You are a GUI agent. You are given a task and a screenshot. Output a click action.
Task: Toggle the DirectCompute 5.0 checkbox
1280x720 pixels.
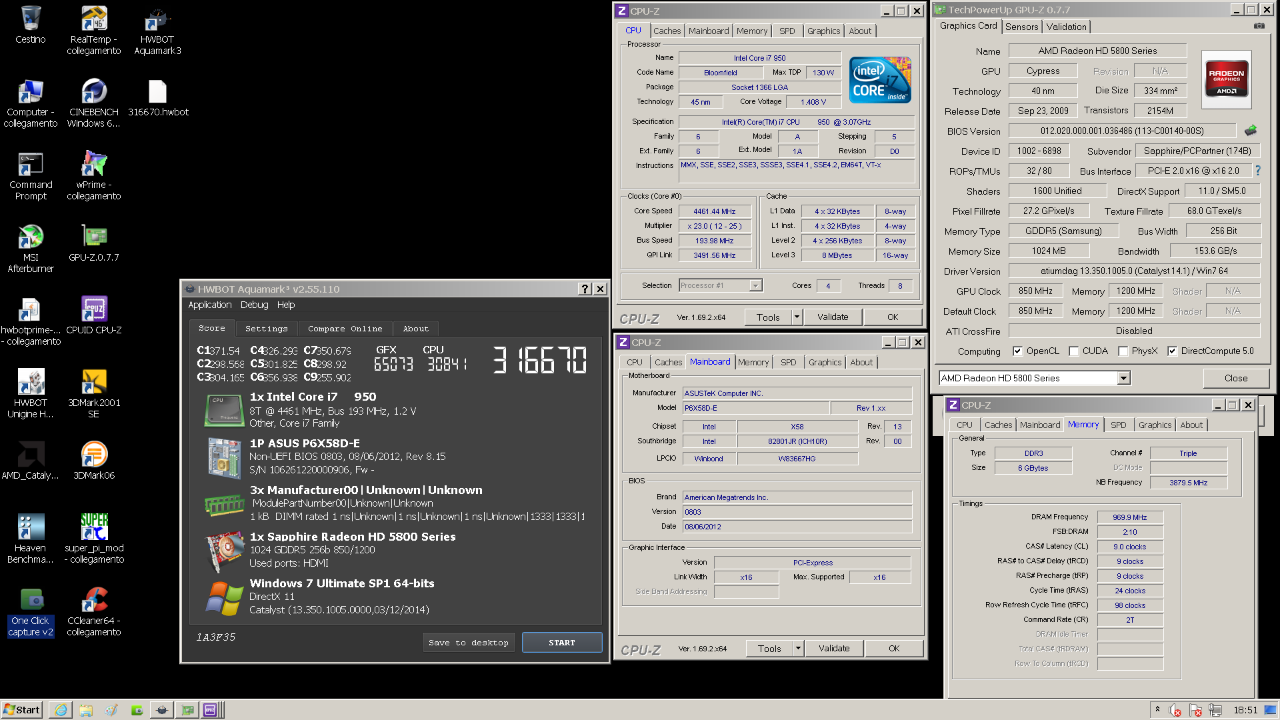[x=1172, y=351]
